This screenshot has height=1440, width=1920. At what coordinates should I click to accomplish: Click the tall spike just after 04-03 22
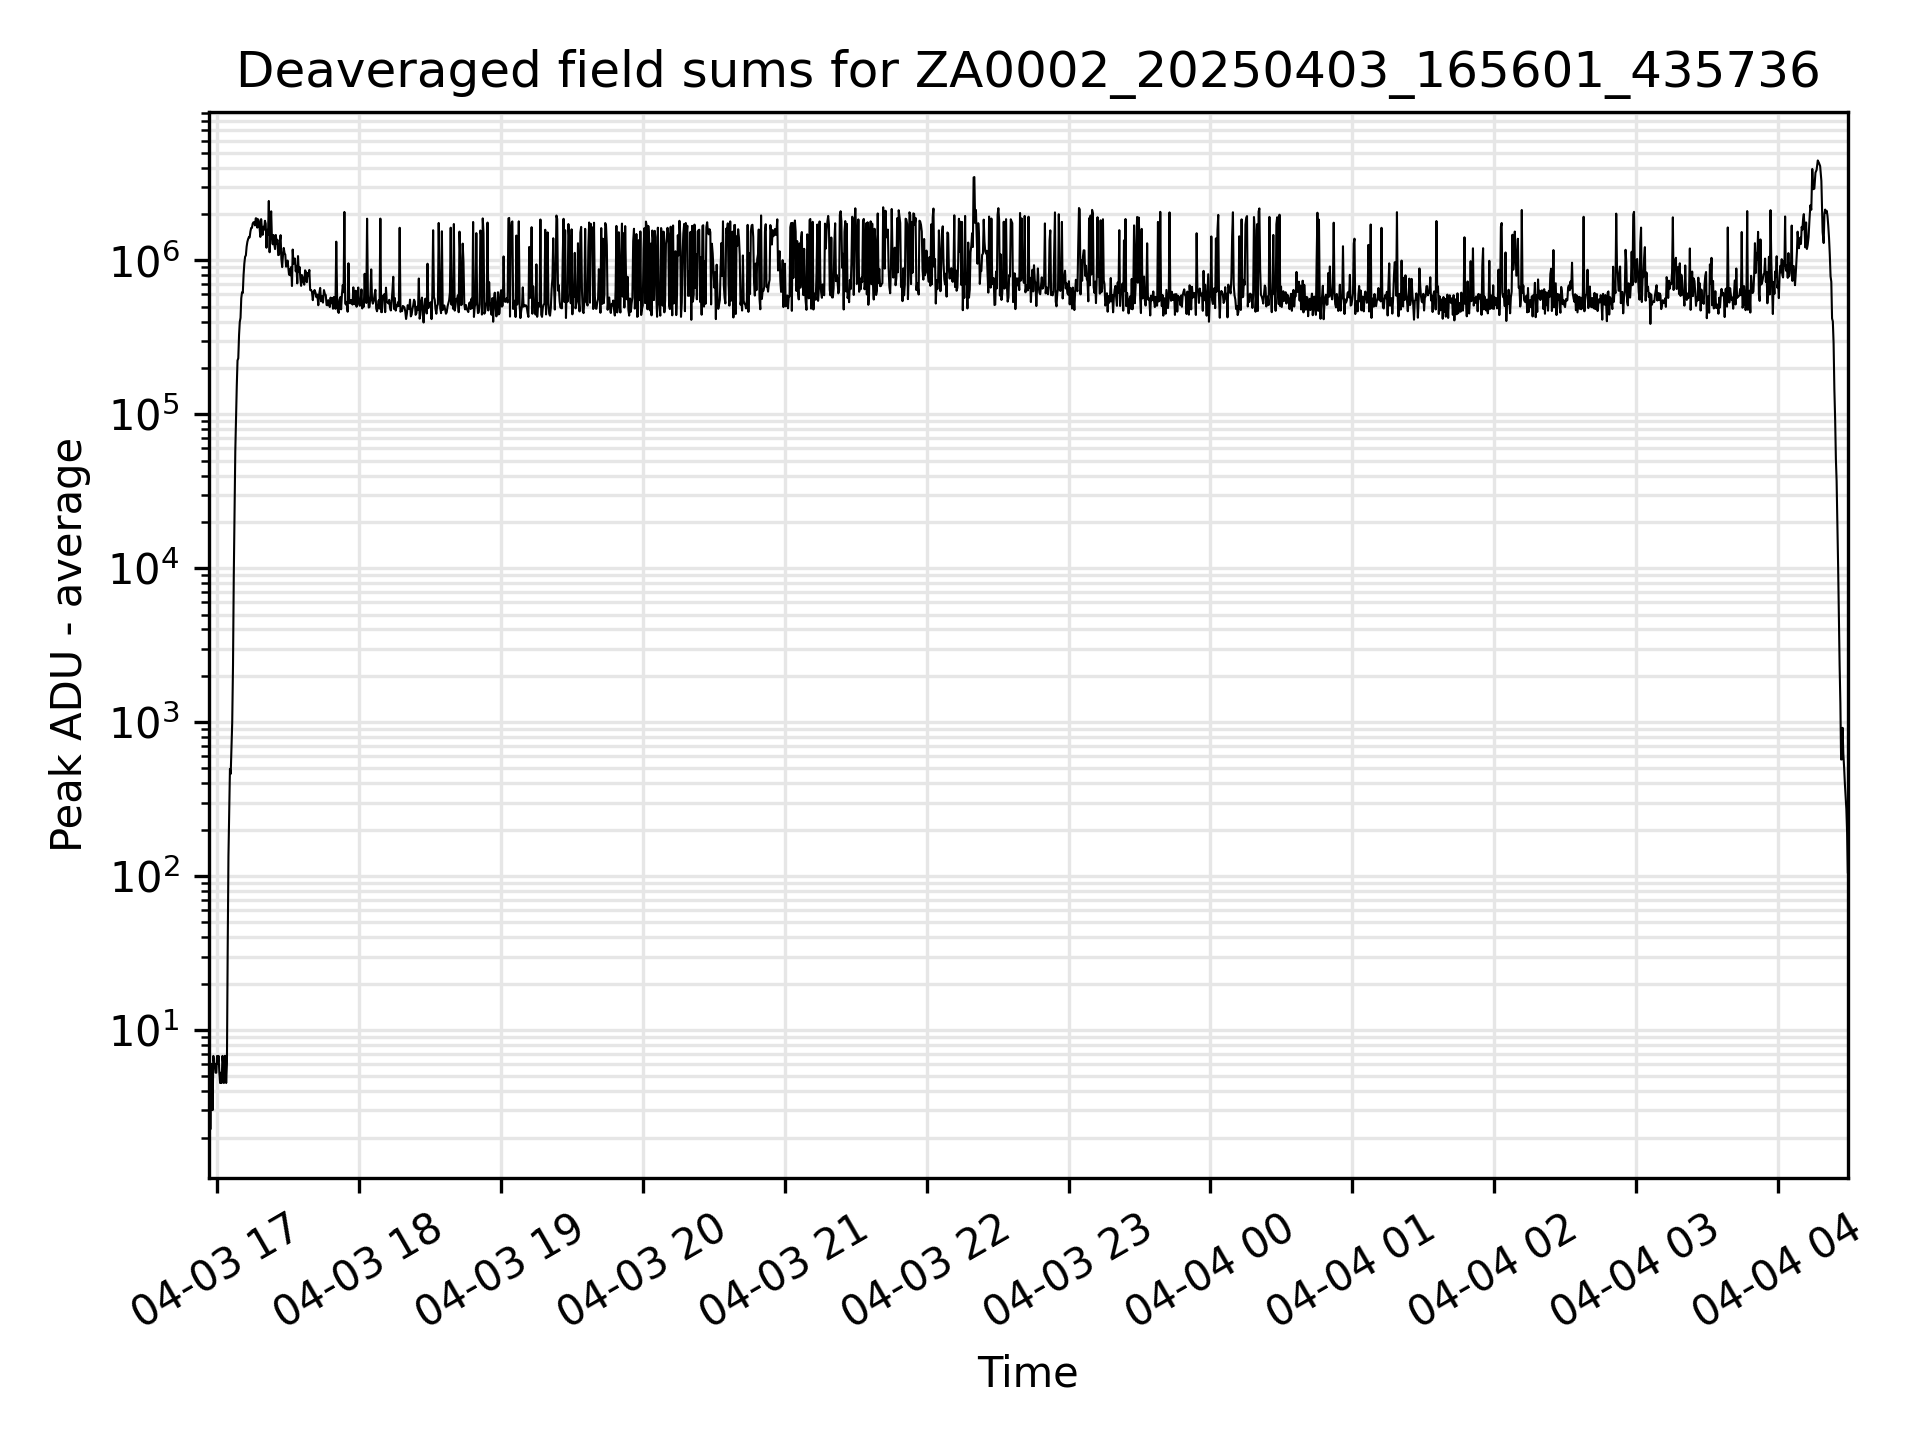tap(974, 179)
